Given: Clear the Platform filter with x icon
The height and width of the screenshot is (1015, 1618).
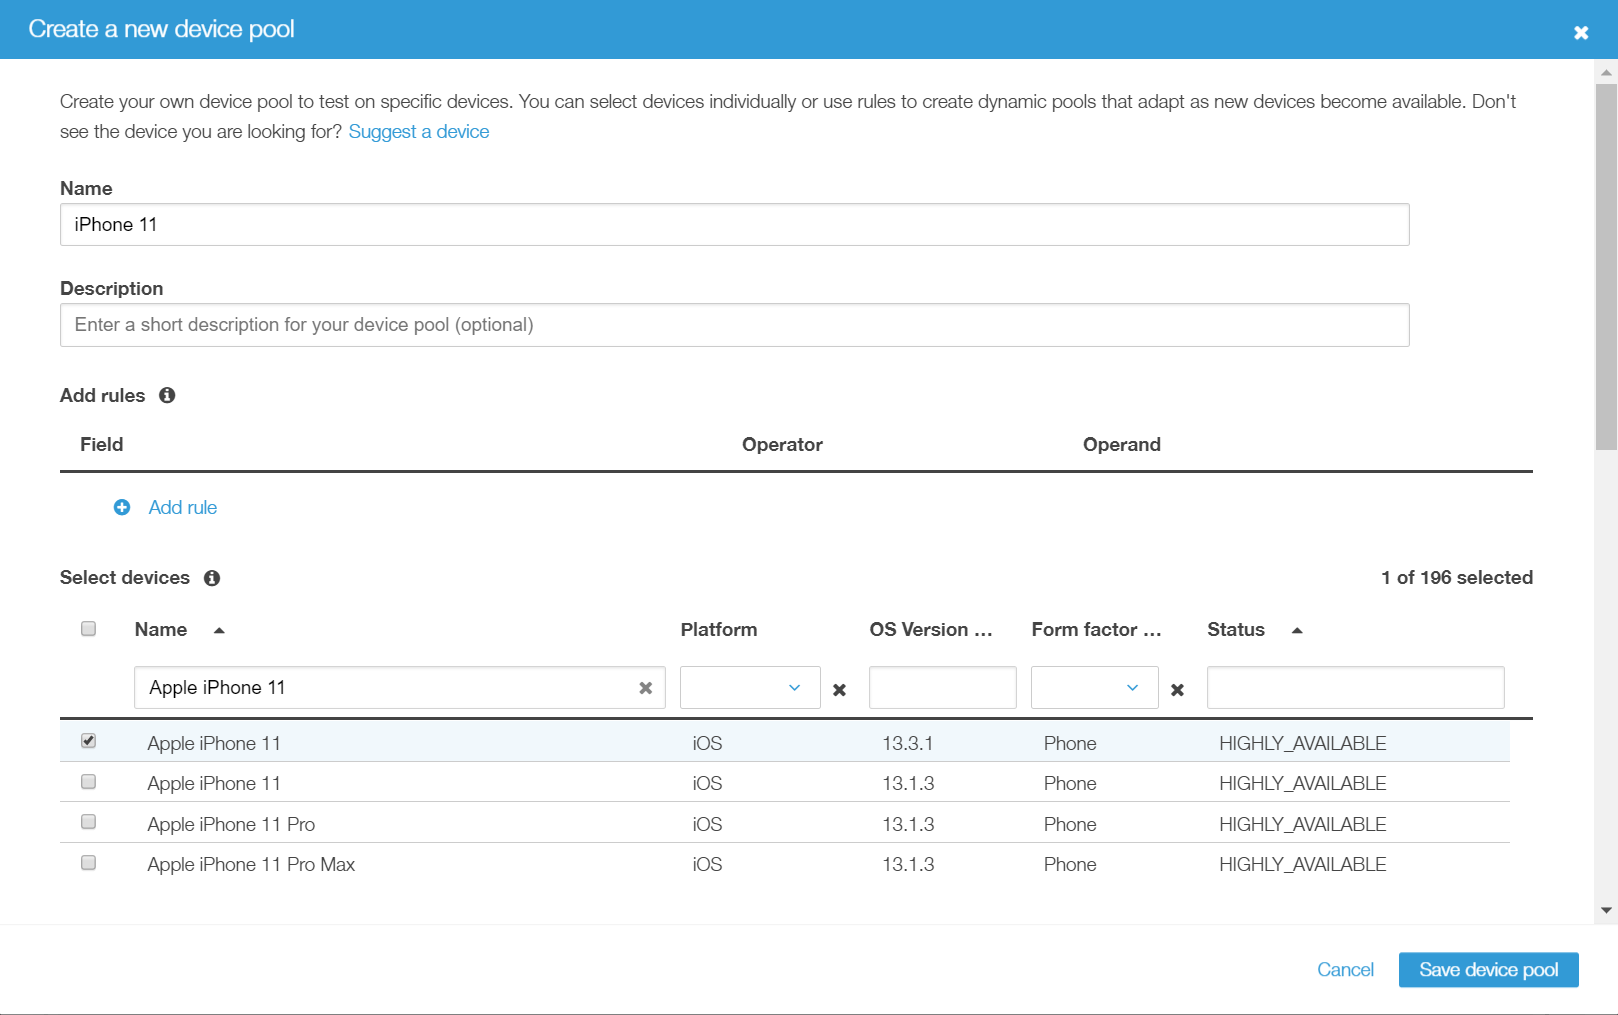Looking at the screenshot, I should (x=839, y=690).
